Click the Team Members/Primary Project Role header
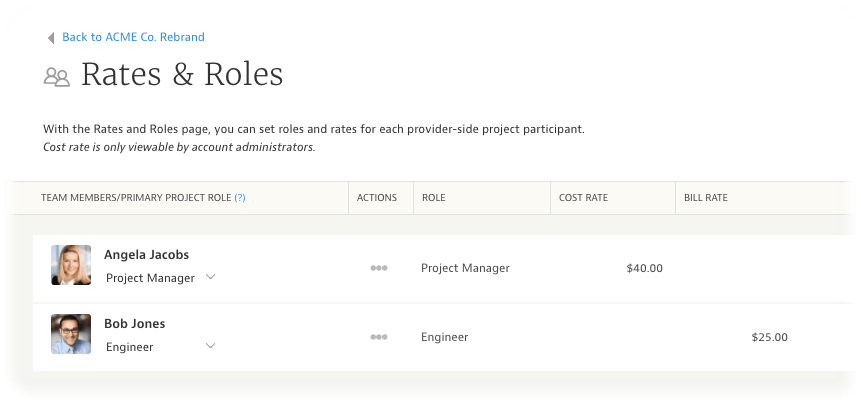 [x=136, y=198]
